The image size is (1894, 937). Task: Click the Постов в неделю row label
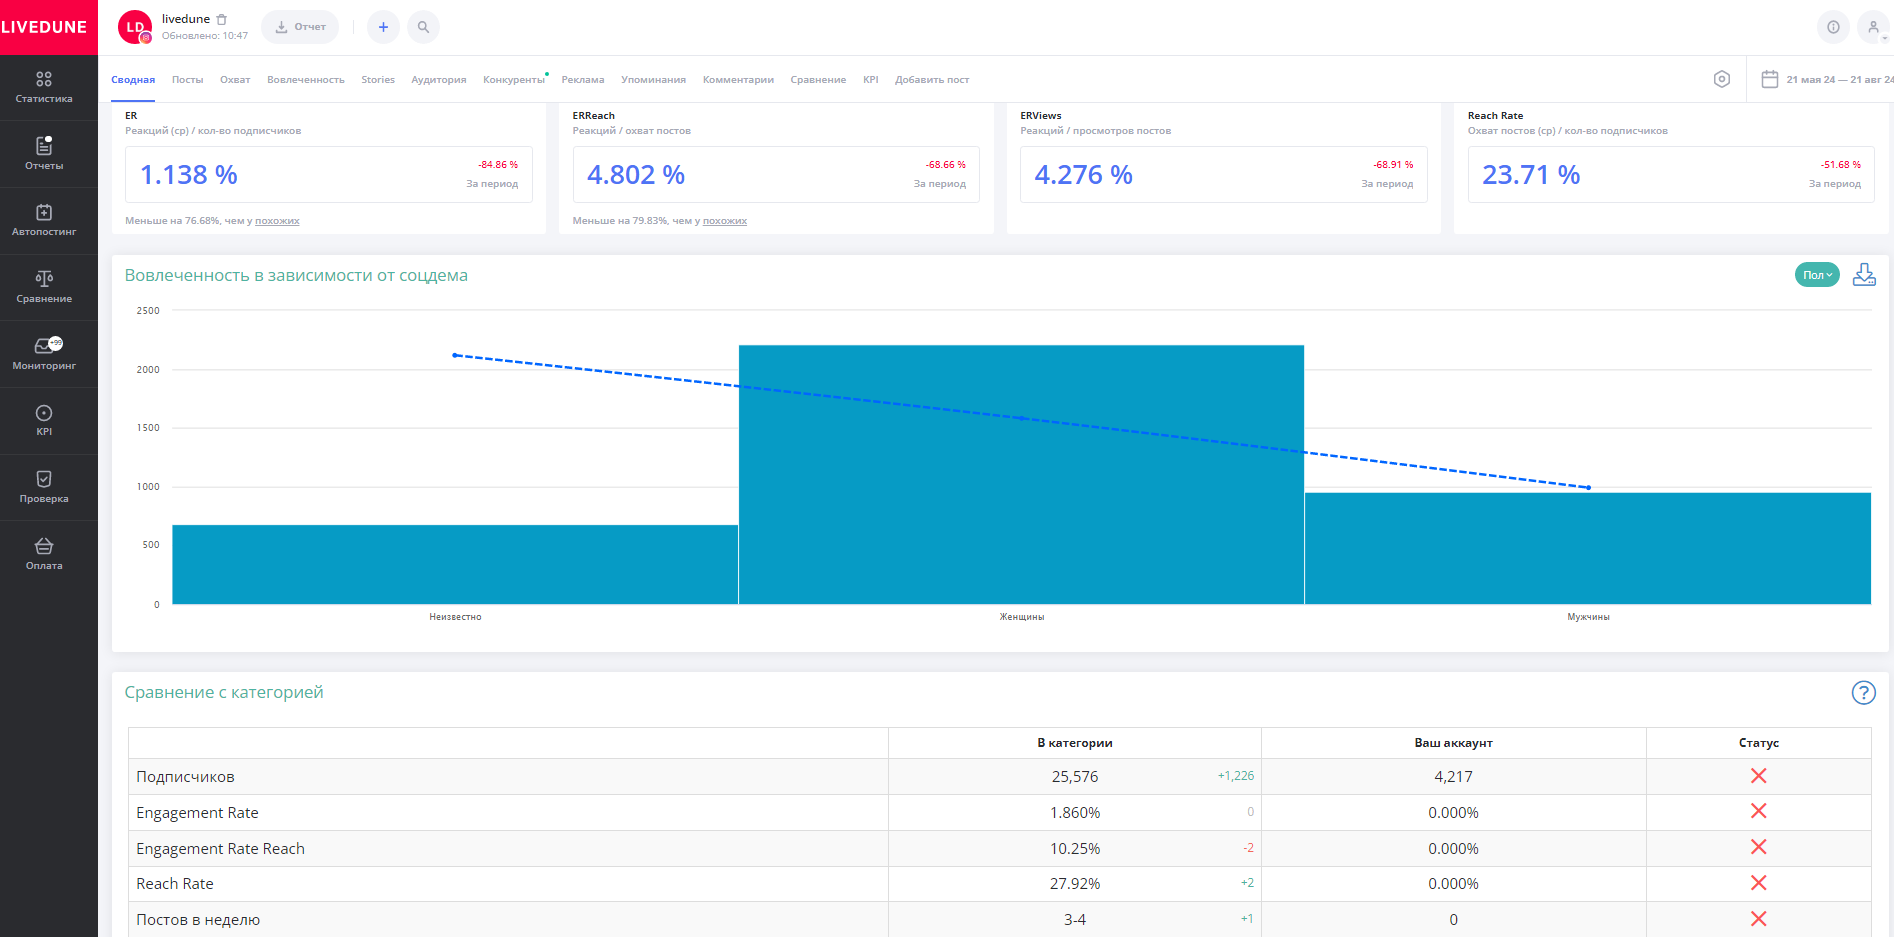click(x=198, y=920)
